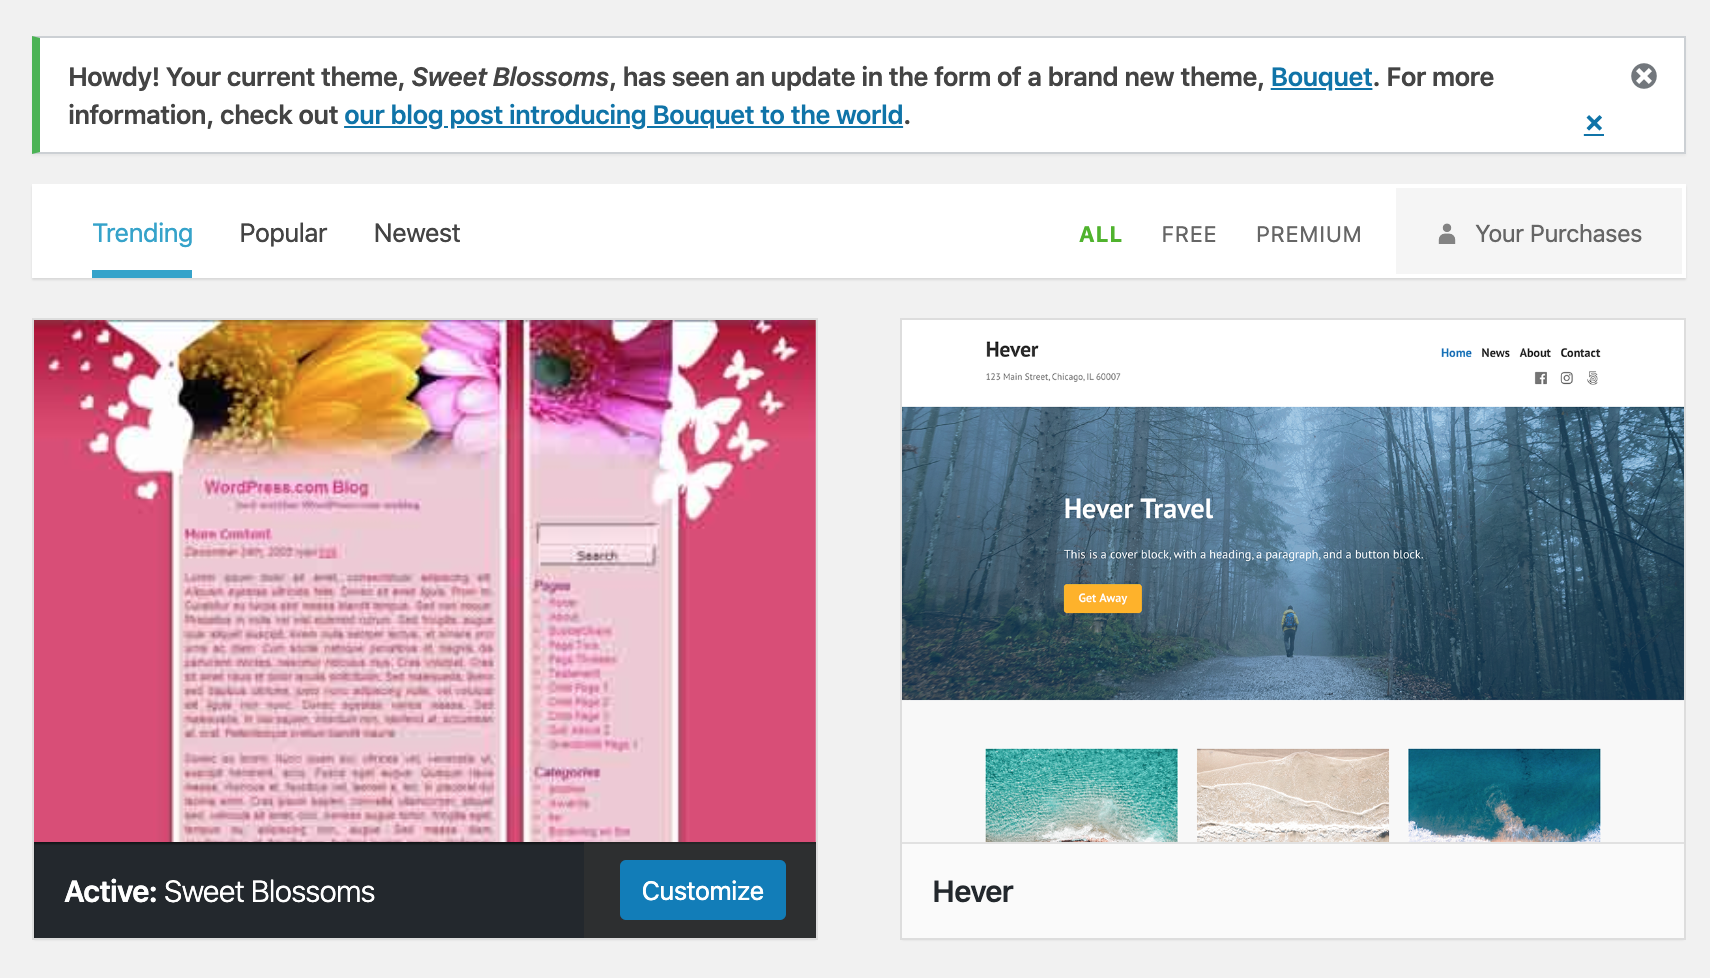Open Your Purchases
The height and width of the screenshot is (978, 1710).
click(1540, 233)
